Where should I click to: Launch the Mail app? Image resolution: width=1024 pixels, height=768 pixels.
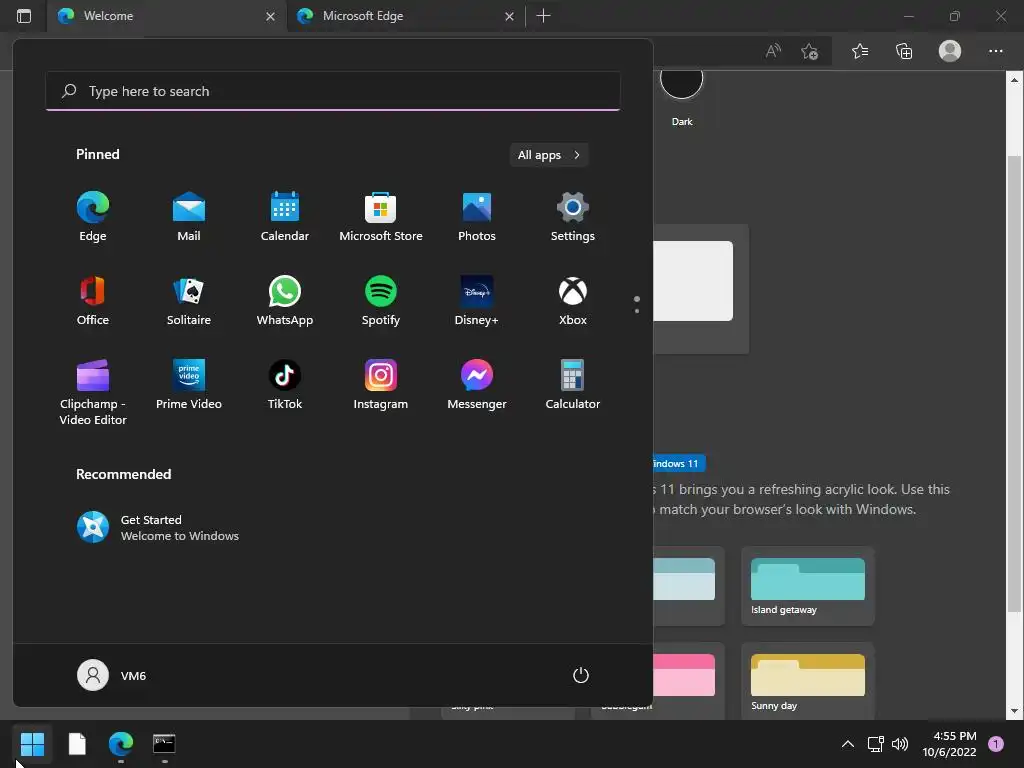point(189,217)
